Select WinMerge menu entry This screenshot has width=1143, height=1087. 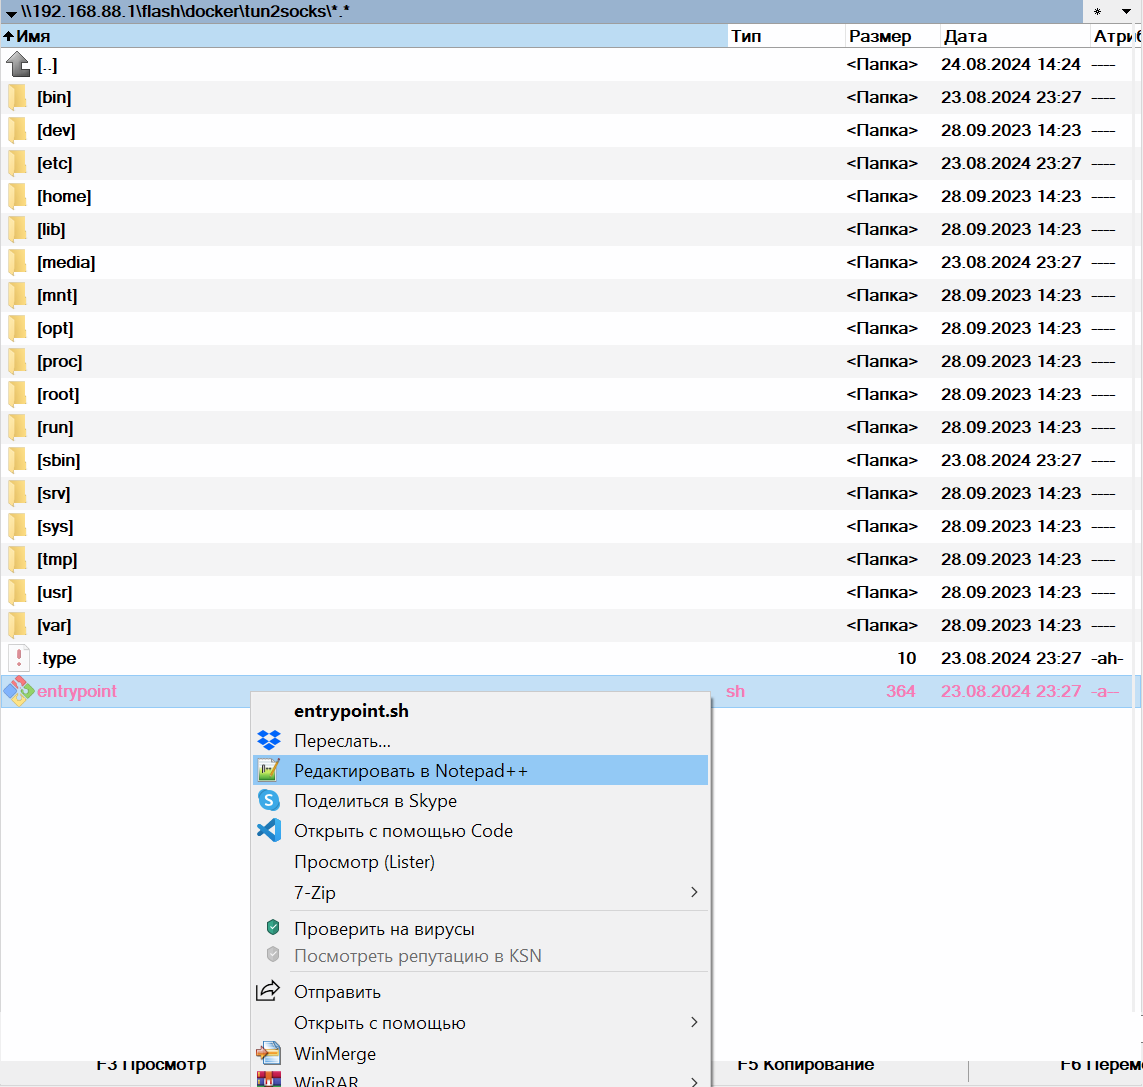[x=480, y=1053]
